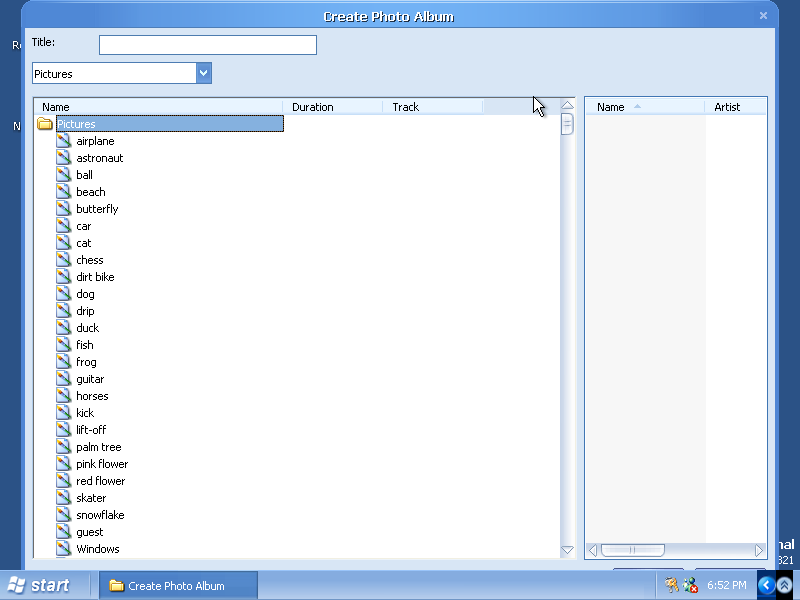
Task: Click the horses picture file icon
Action: click(64, 396)
